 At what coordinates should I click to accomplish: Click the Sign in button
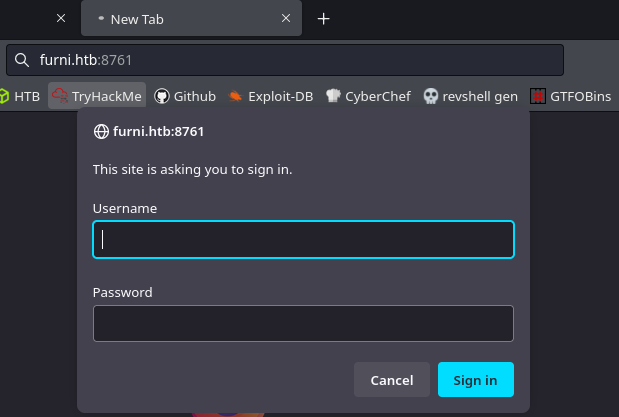point(476,380)
